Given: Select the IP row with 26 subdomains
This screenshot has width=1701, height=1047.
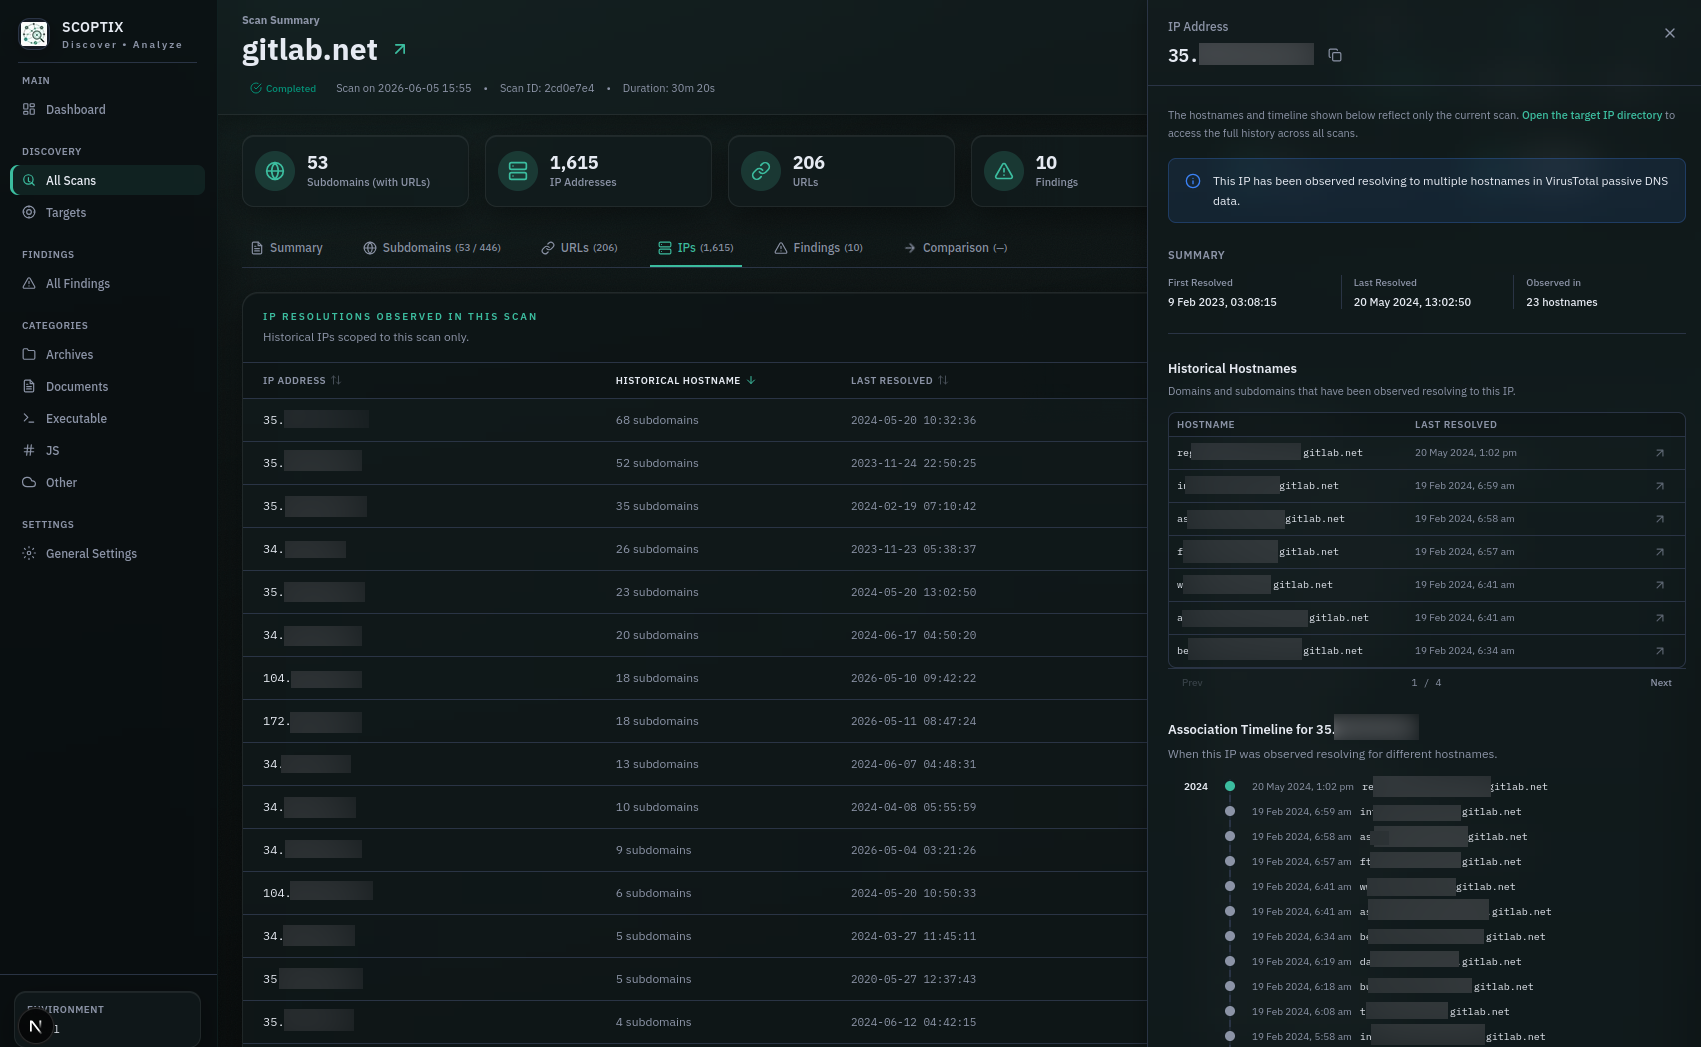Looking at the screenshot, I should 694,549.
